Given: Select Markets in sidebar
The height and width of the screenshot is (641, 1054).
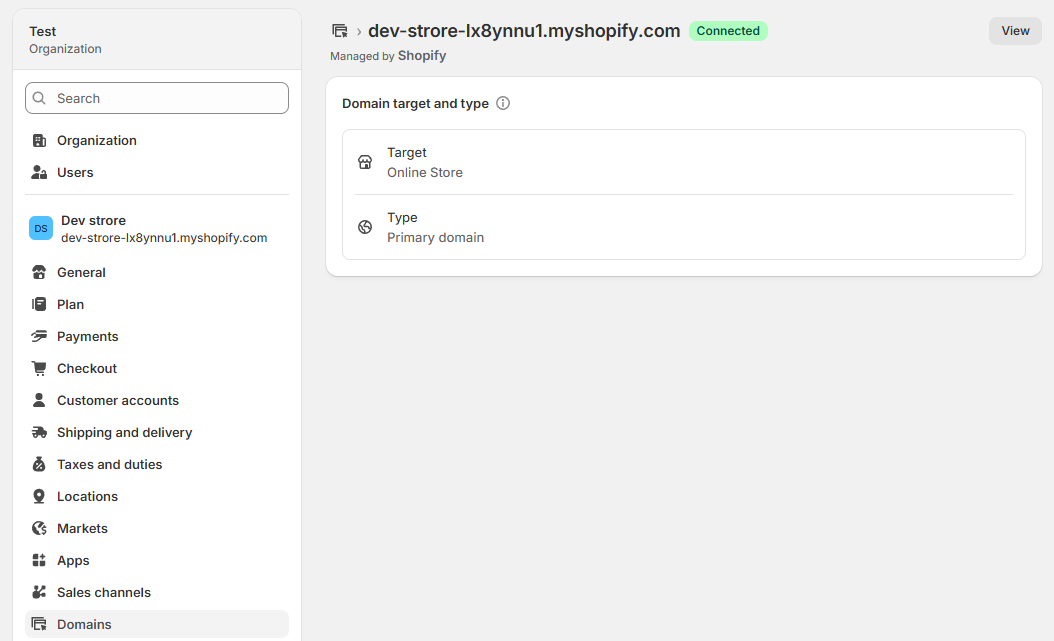Looking at the screenshot, I should point(157,529).
